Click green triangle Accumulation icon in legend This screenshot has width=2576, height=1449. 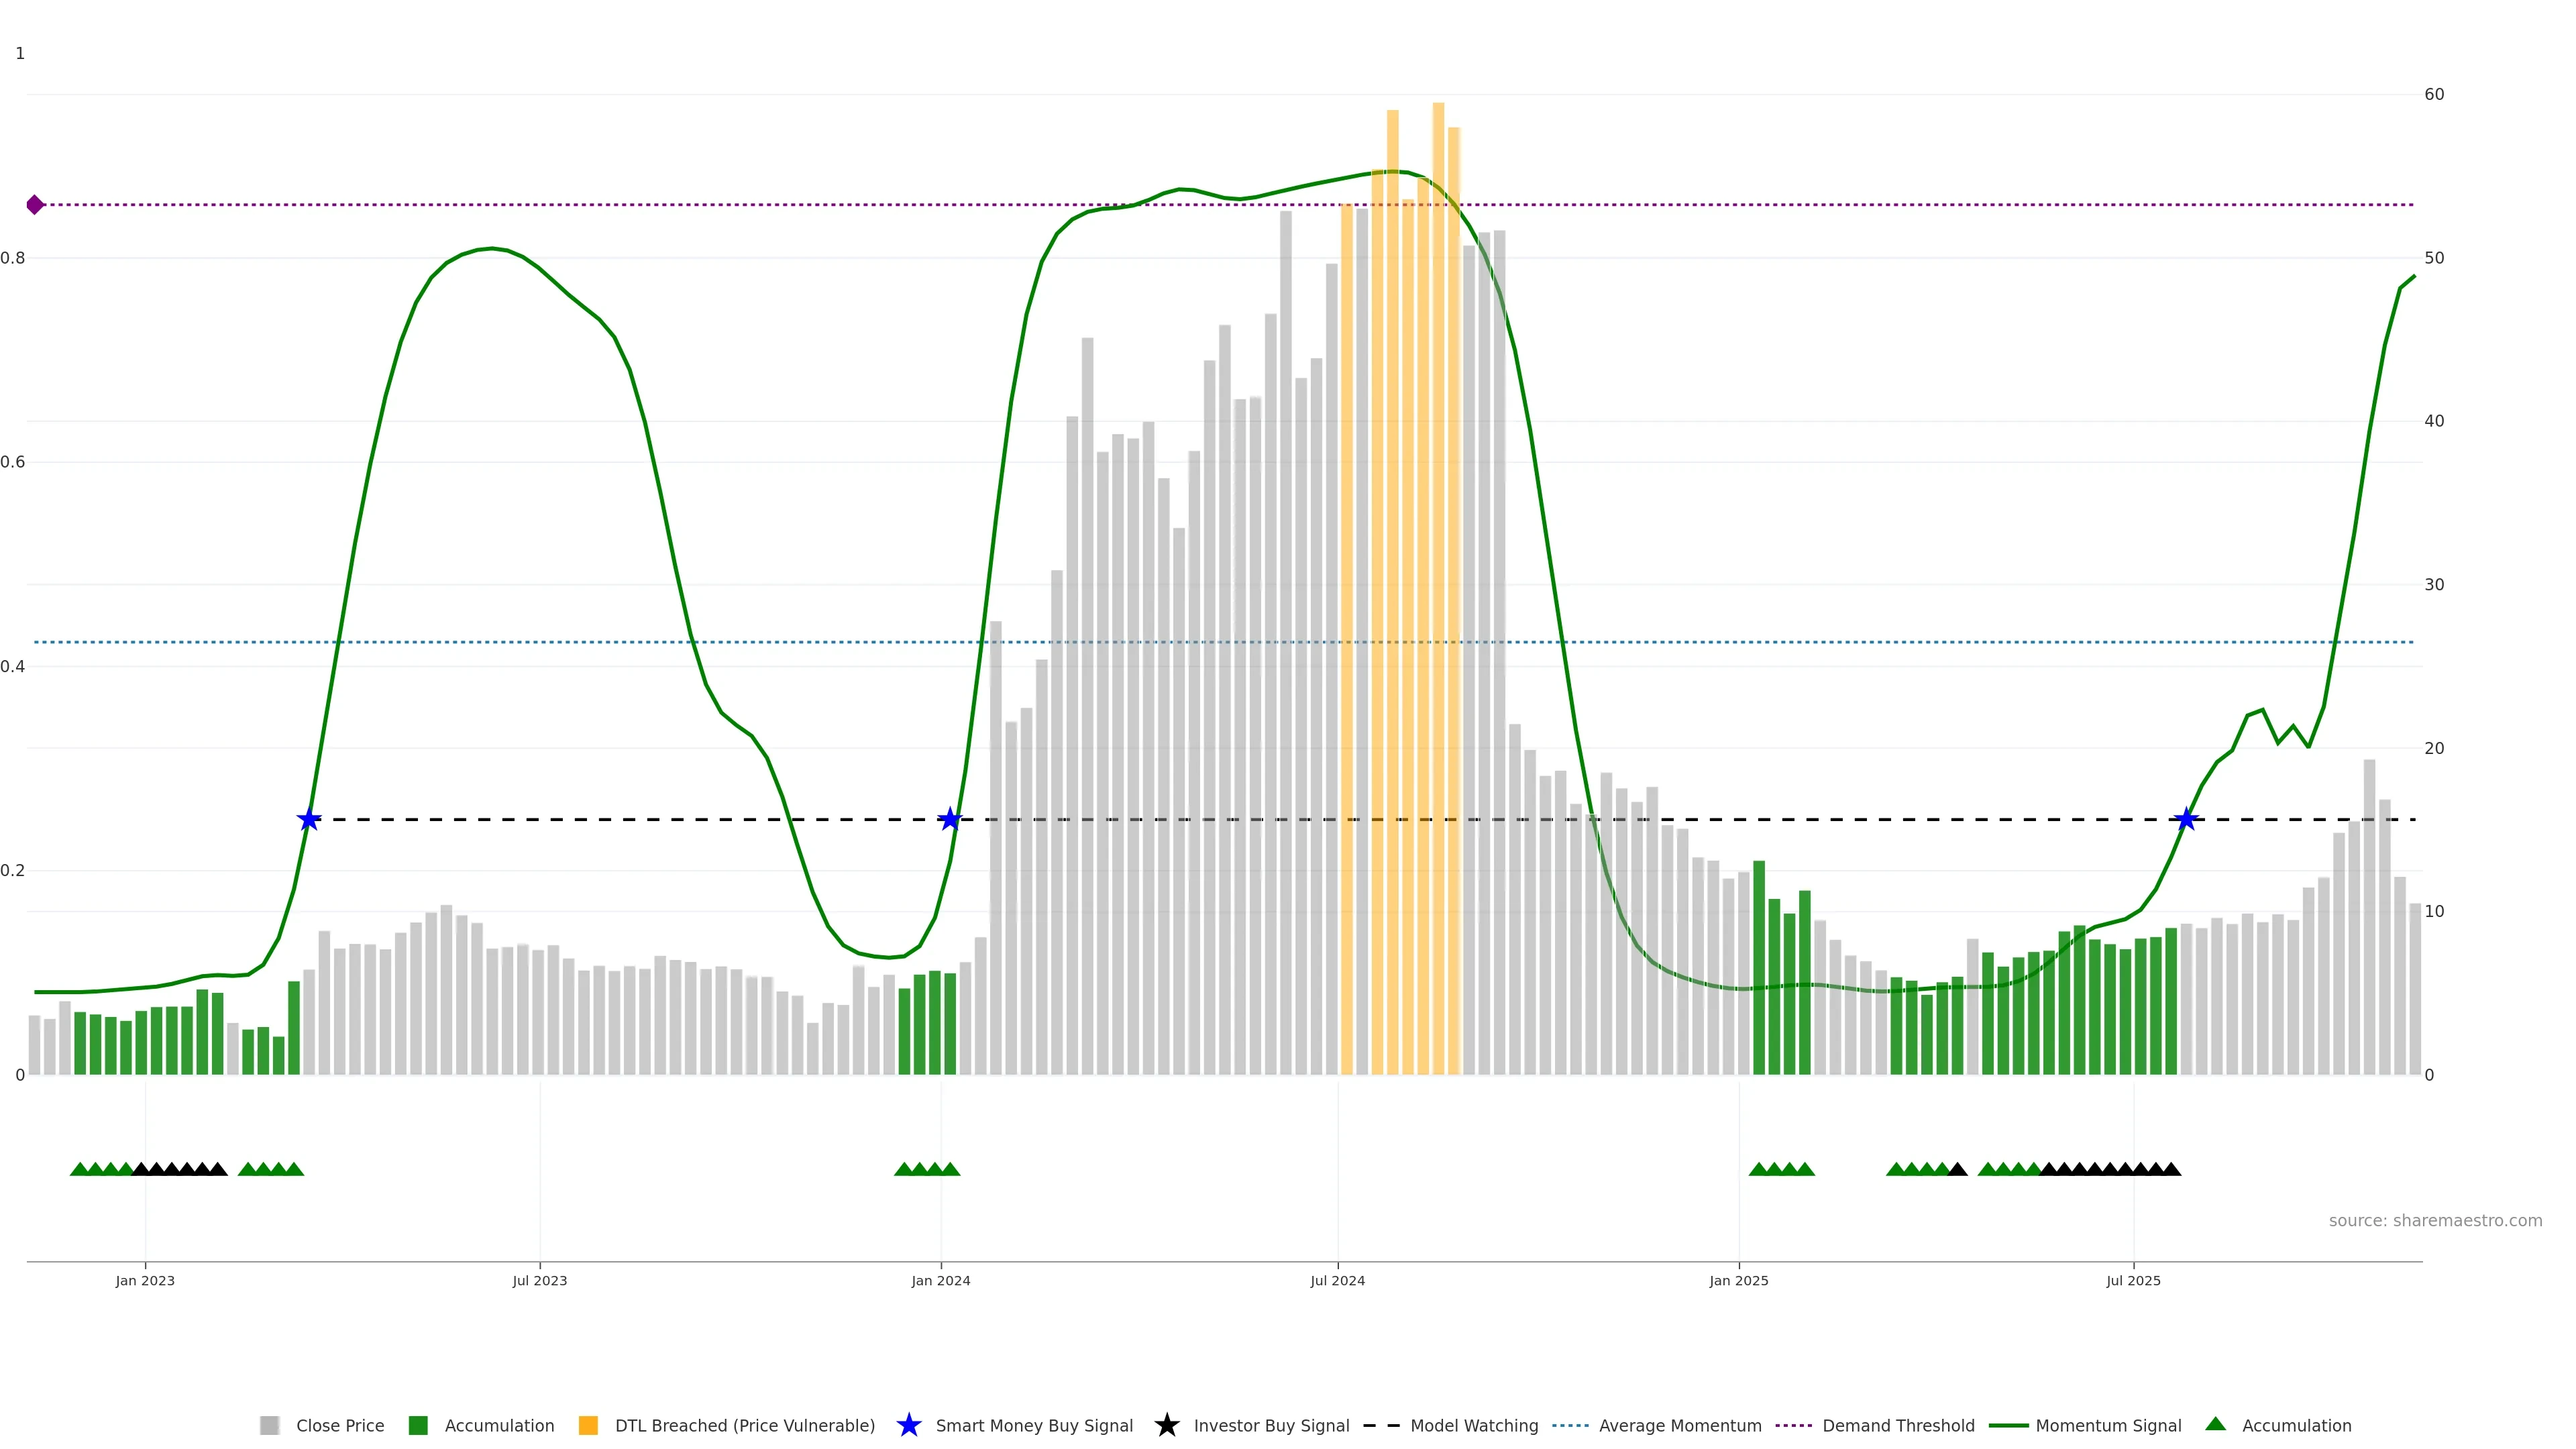2215,1424
